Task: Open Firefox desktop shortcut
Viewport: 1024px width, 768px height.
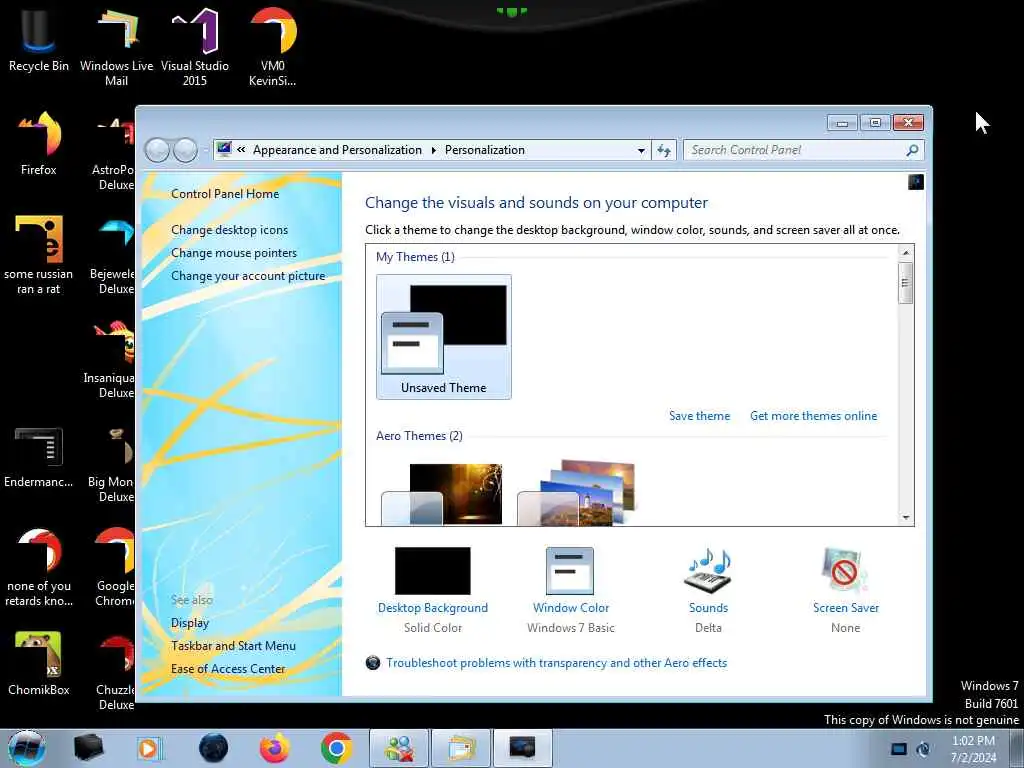Action: coord(38,142)
